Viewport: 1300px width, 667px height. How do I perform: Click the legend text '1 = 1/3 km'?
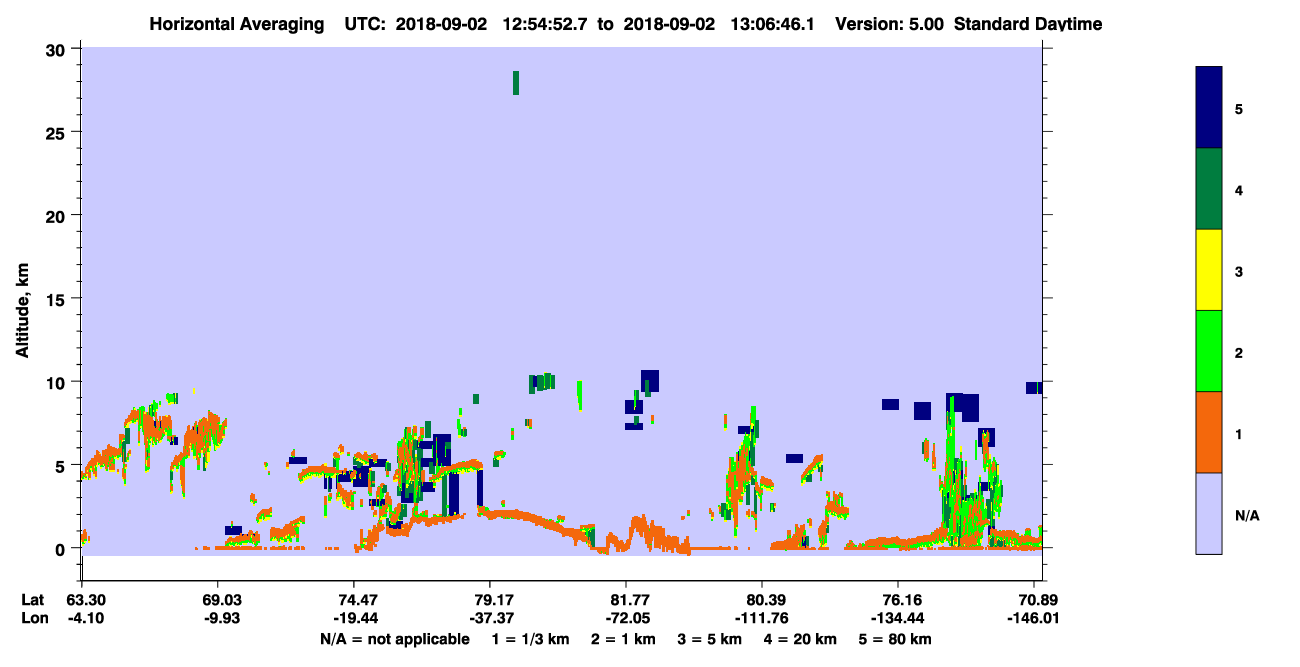tap(530, 639)
